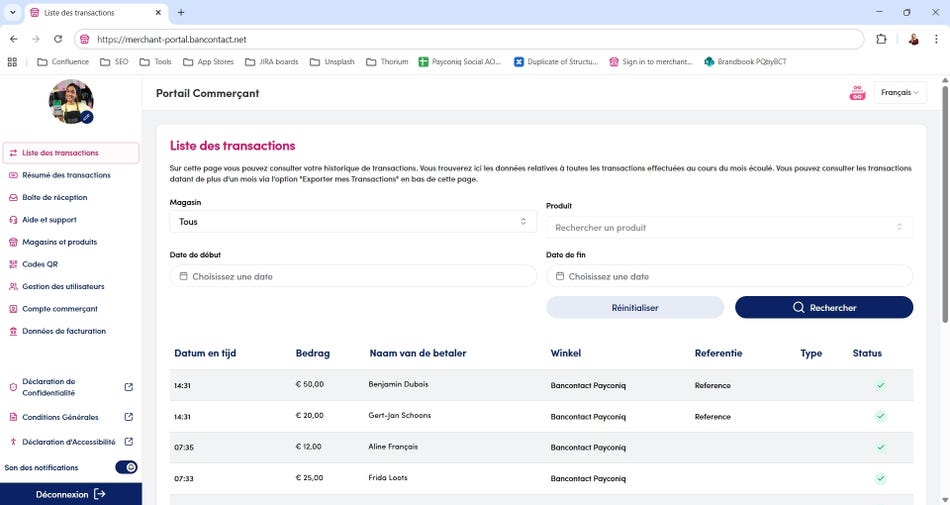Expand the Produit search dropdown

click(729, 227)
